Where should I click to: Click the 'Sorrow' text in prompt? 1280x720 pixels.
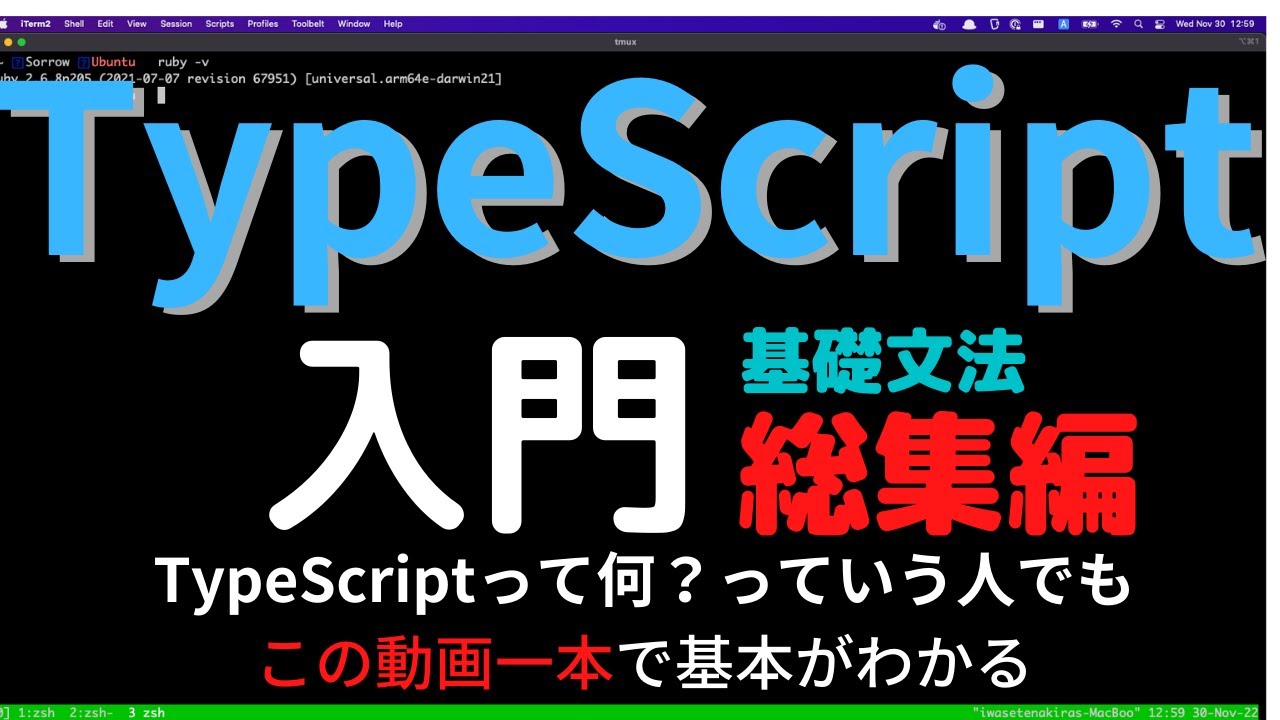pyautogui.click(x=48, y=62)
